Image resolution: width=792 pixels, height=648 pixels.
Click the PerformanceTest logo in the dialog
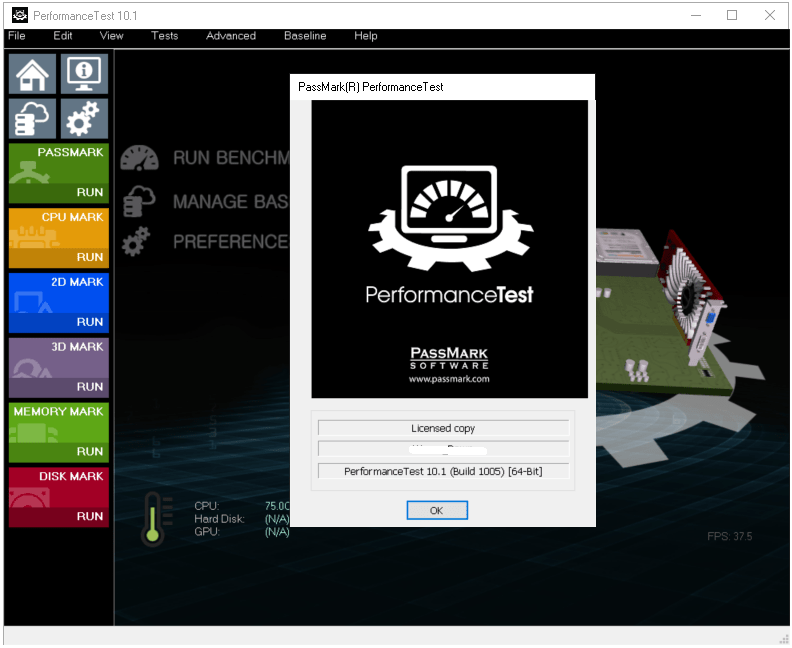pos(450,235)
